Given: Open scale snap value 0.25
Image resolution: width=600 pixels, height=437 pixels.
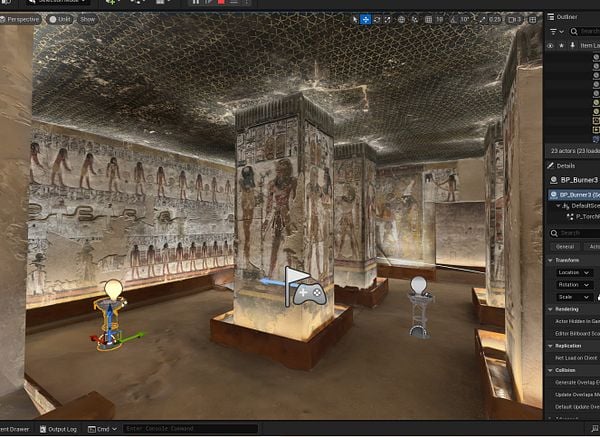Looking at the screenshot, I should tap(495, 19).
